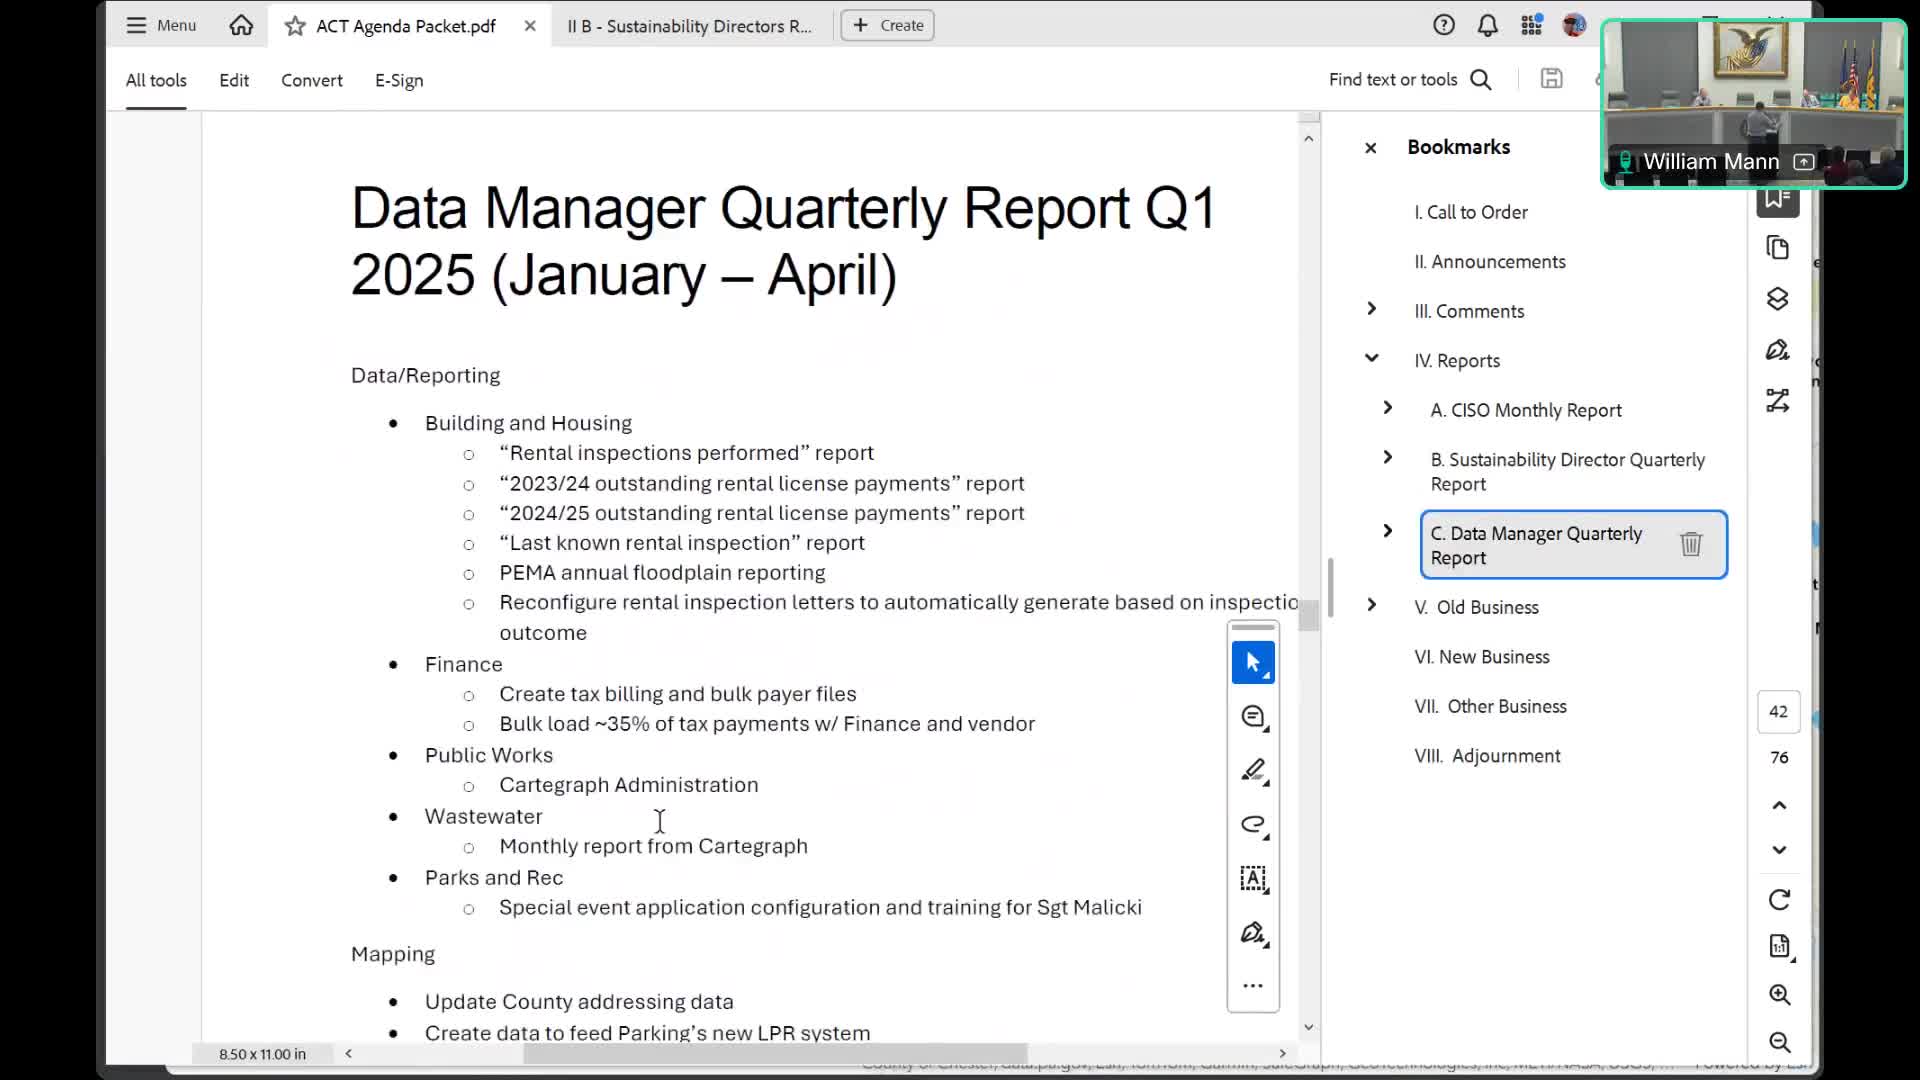Click the page number 42 field
Viewport: 1920px width, 1080px height.
tap(1778, 712)
